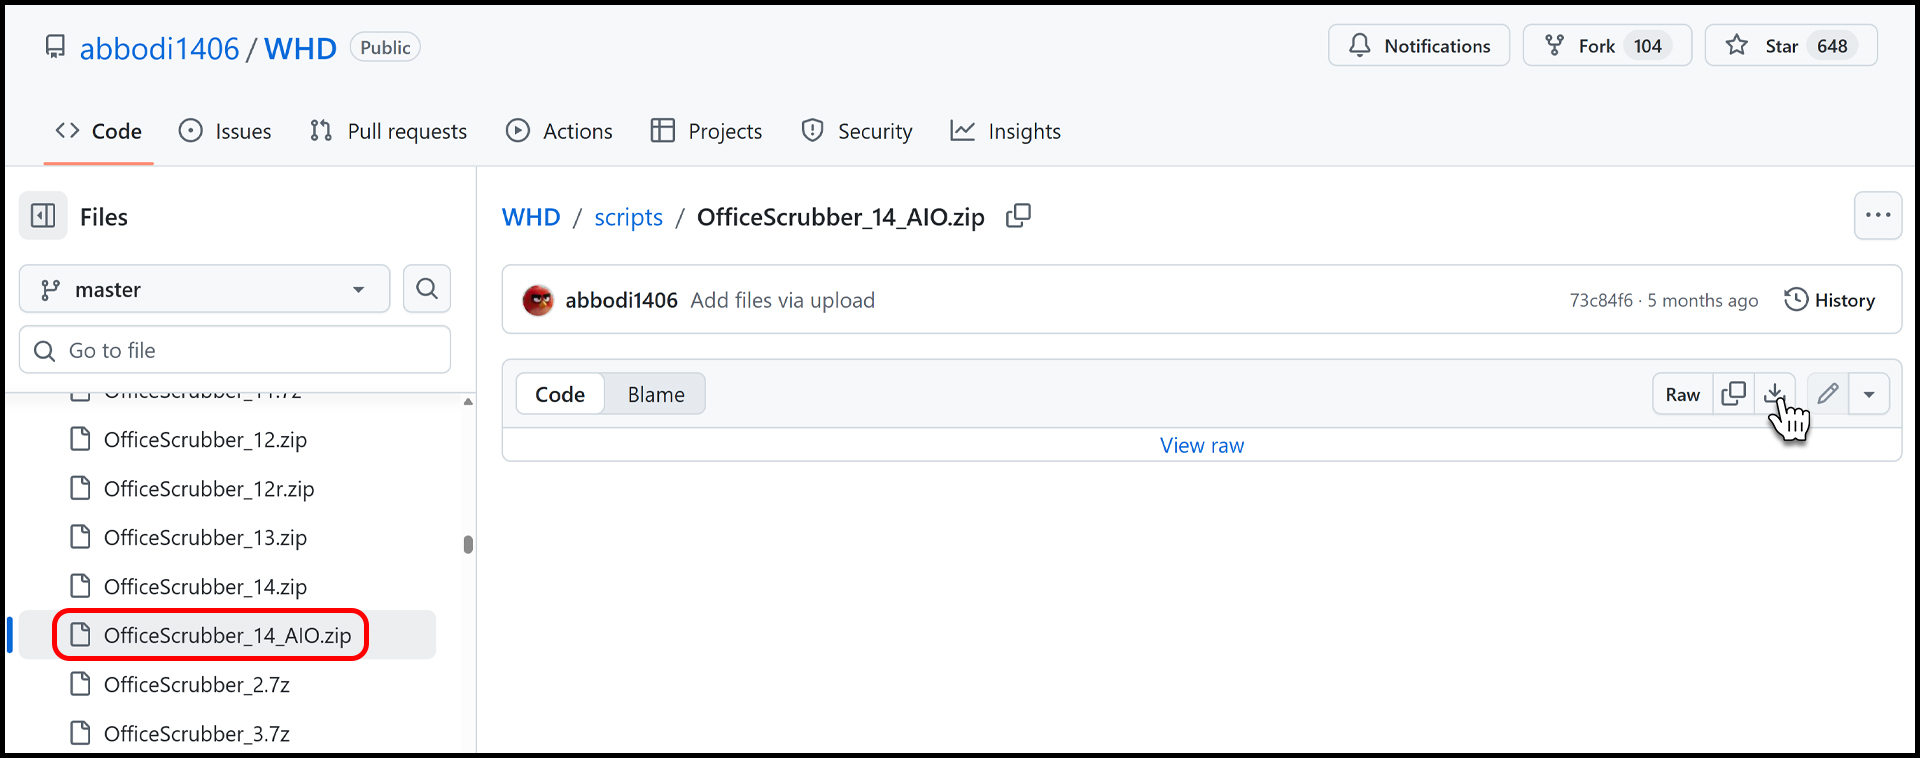Click the search magnifier button beside branch
Viewport: 1920px width, 758px height.
pos(427,289)
